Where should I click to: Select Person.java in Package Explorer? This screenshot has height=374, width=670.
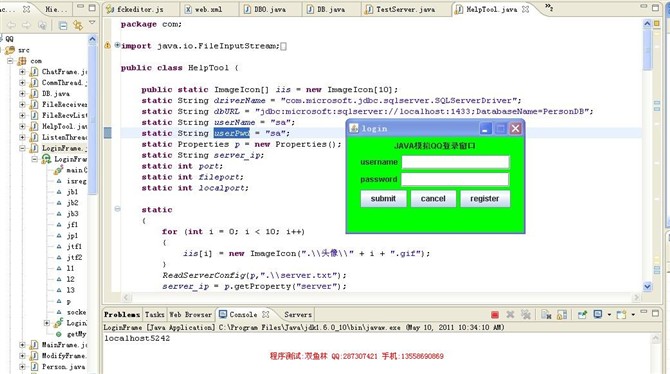coord(58,366)
